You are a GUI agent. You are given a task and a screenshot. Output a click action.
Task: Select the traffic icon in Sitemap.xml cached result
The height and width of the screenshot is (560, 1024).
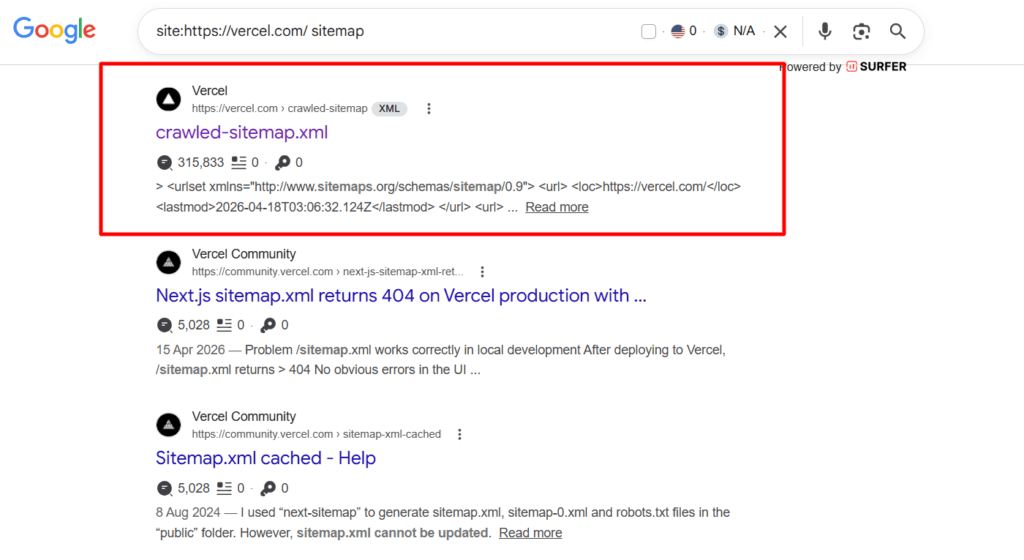click(165, 488)
